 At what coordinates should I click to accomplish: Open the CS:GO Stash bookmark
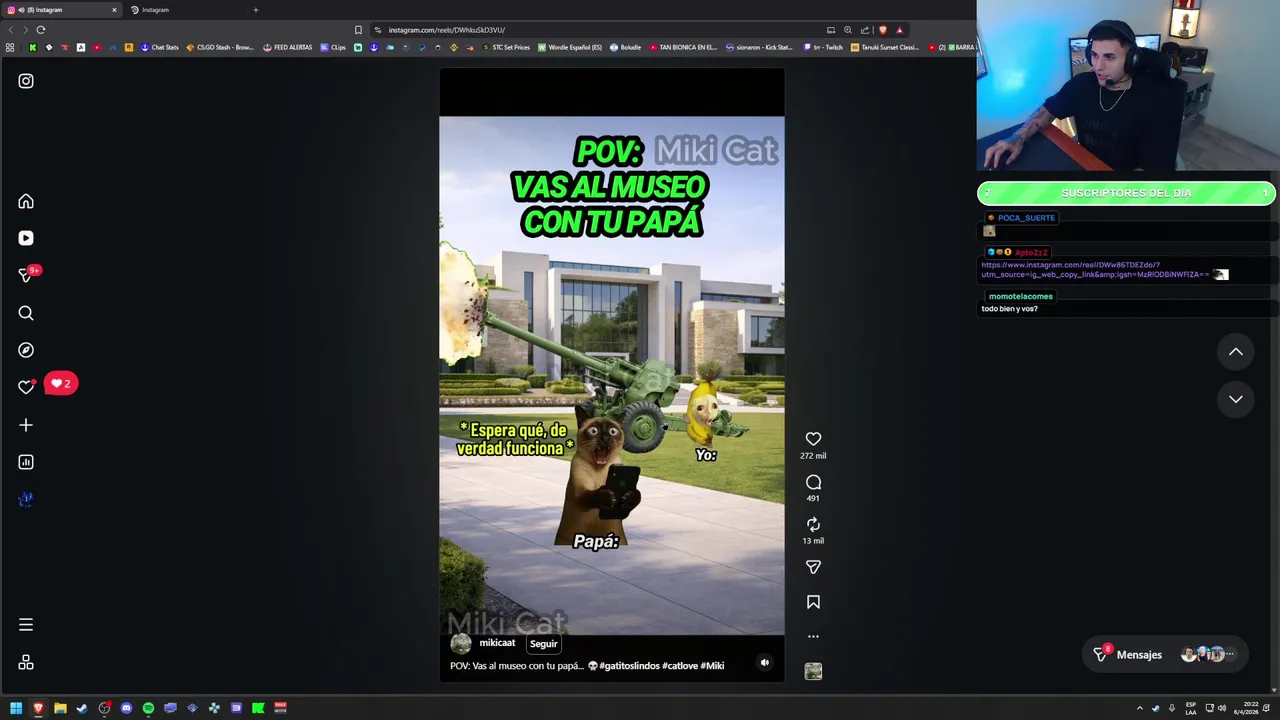[x=220, y=47]
